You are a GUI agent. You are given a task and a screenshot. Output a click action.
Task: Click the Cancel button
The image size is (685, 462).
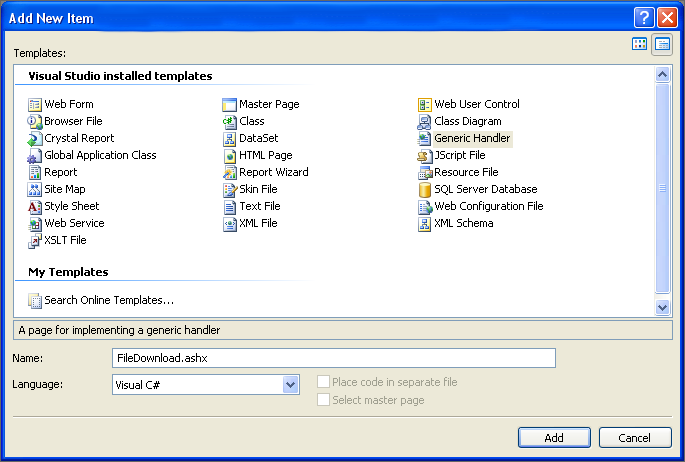click(635, 438)
